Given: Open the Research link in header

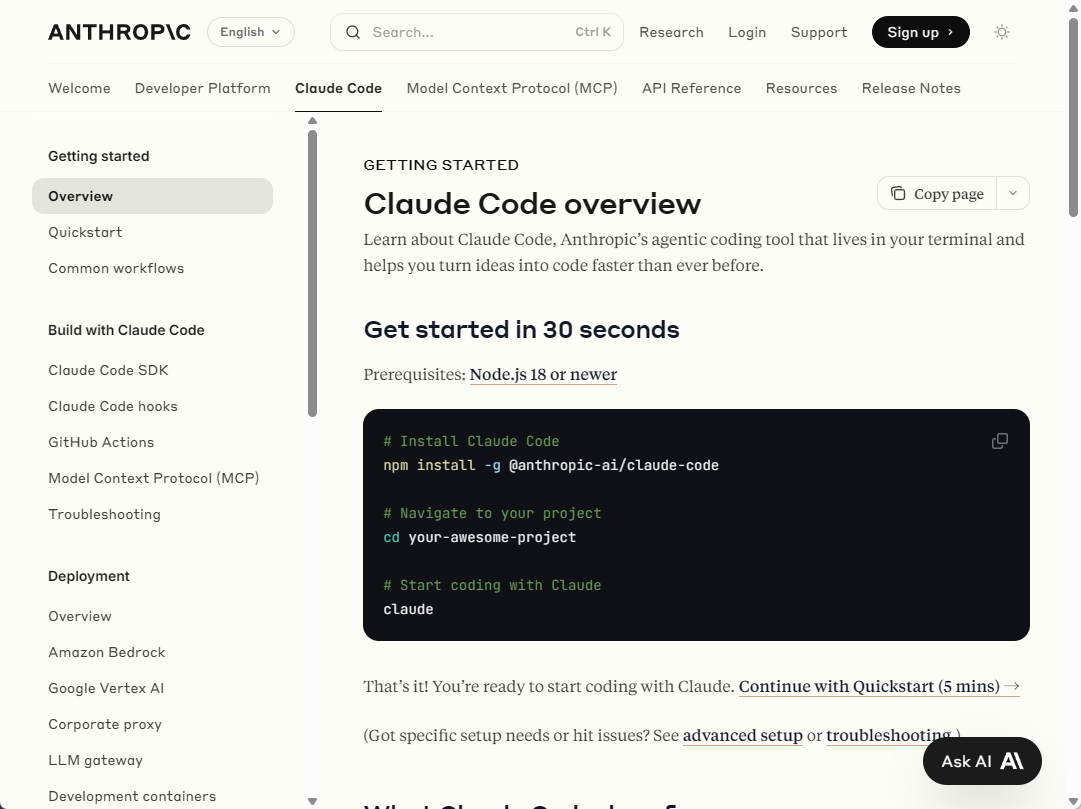Looking at the screenshot, I should coord(671,32).
